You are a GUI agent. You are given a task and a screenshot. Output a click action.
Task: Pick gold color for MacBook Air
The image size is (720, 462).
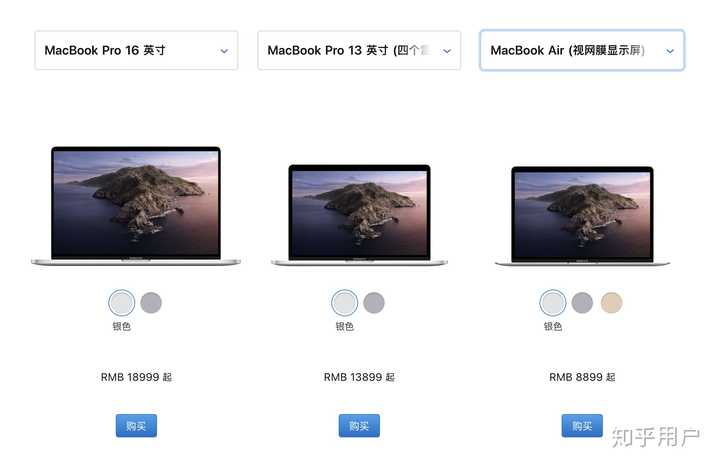612,303
